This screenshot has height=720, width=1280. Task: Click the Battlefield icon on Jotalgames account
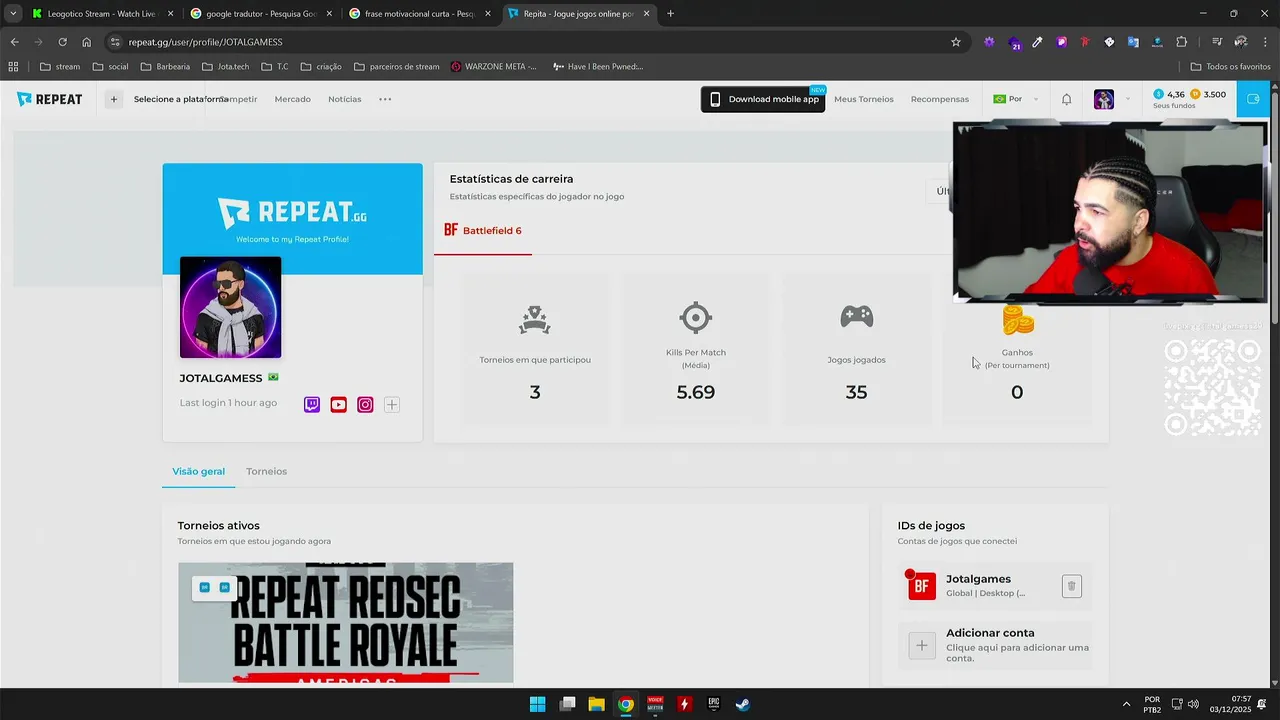coord(922,586)
